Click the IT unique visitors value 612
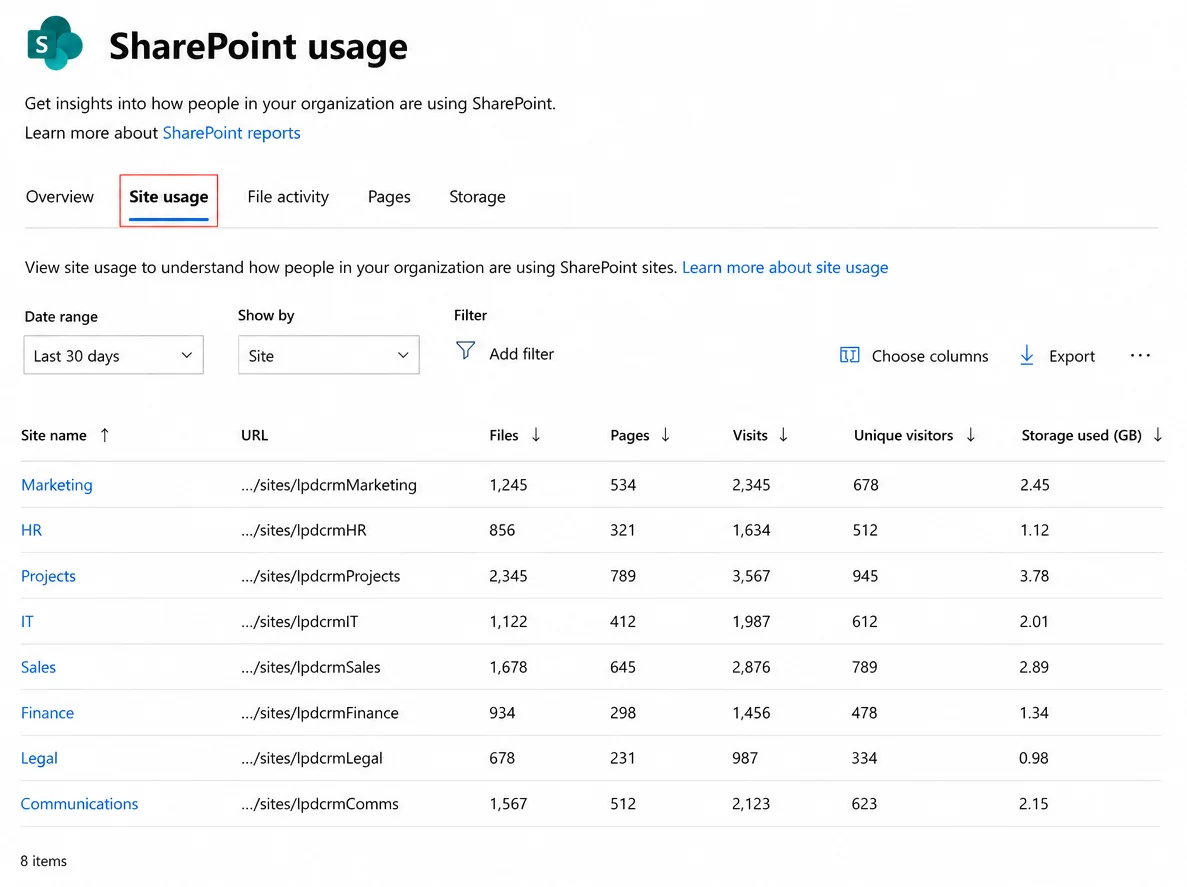 [x=865, y=621]
